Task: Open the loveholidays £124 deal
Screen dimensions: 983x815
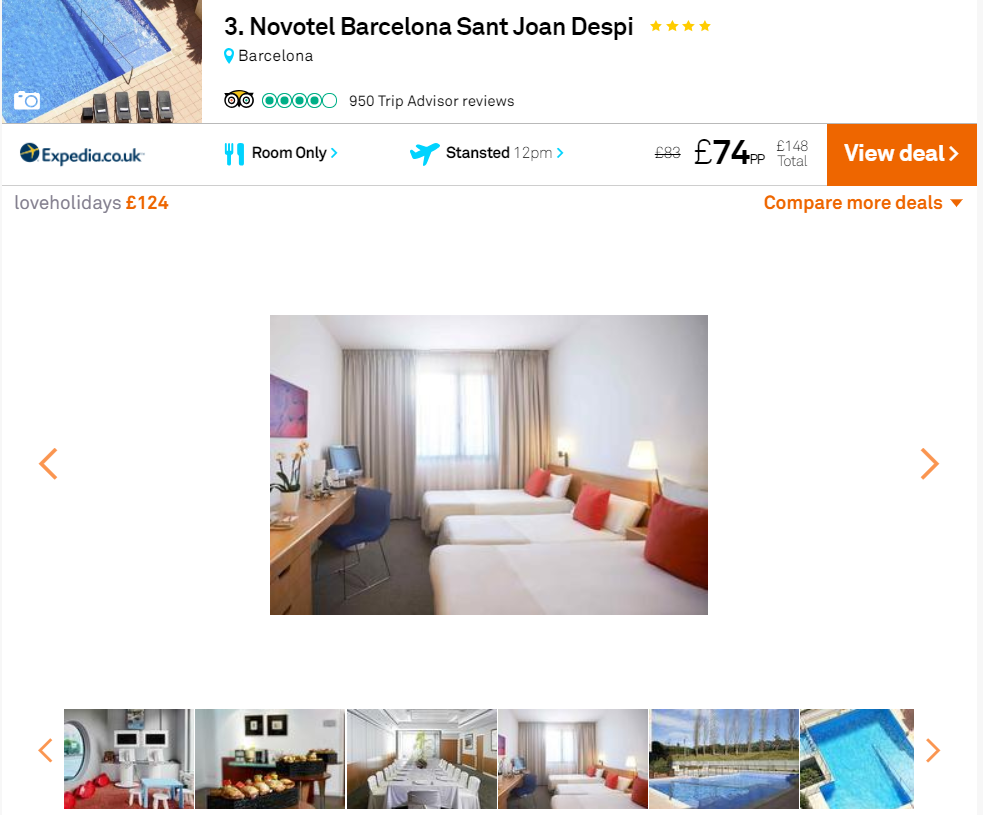Action: click(x=92, y=203)
